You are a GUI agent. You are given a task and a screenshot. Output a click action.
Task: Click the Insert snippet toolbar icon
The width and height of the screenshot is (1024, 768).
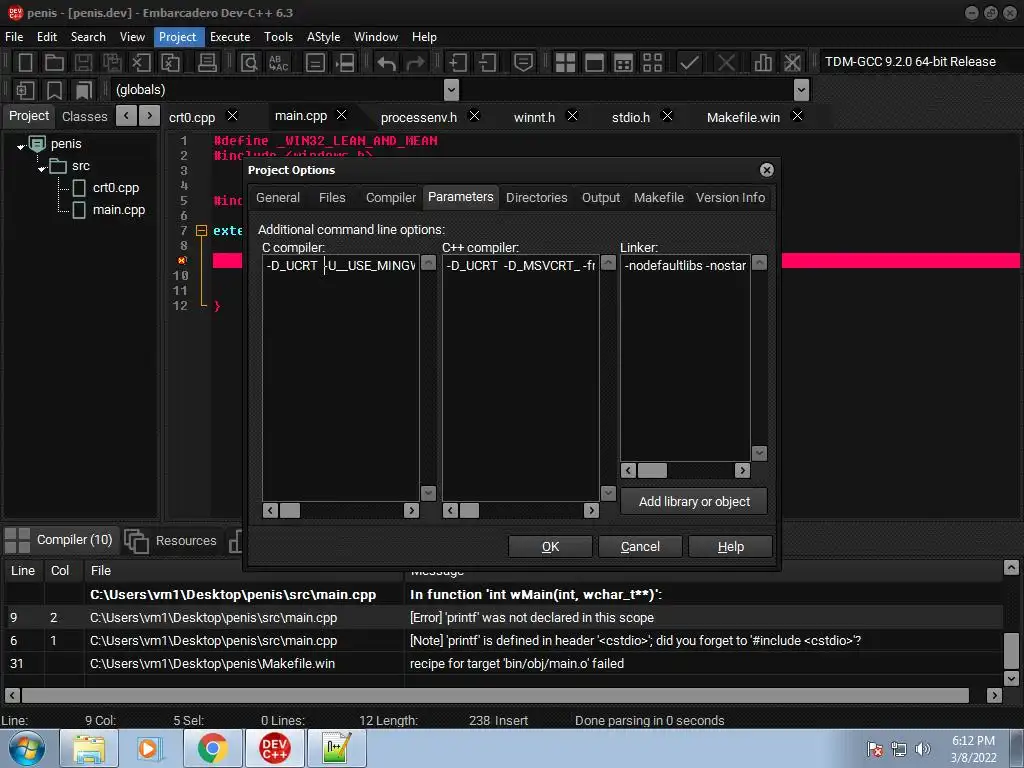[x=25, y=90]
